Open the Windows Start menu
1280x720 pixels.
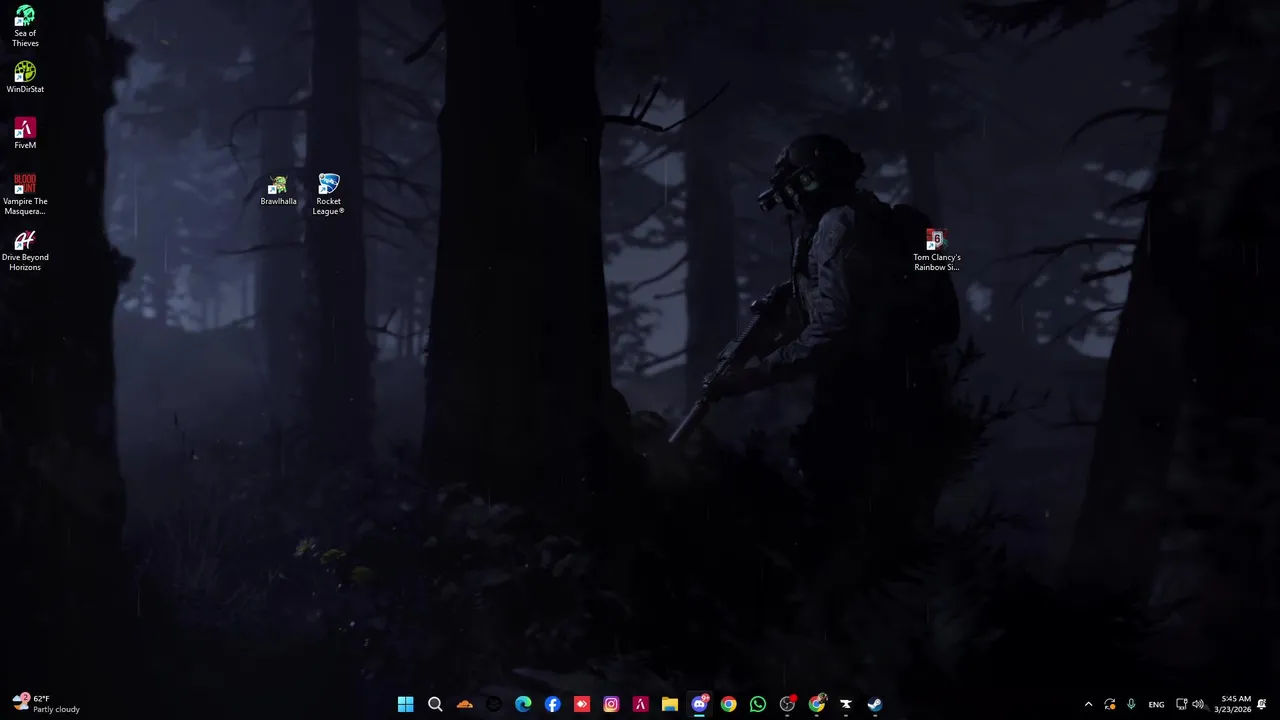[405, 704]
